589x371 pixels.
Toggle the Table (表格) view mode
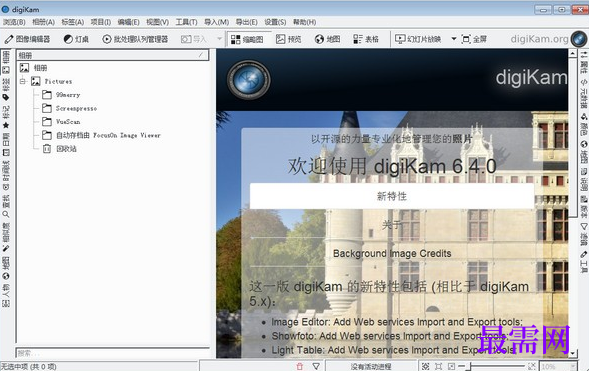[x=366, y=39]
